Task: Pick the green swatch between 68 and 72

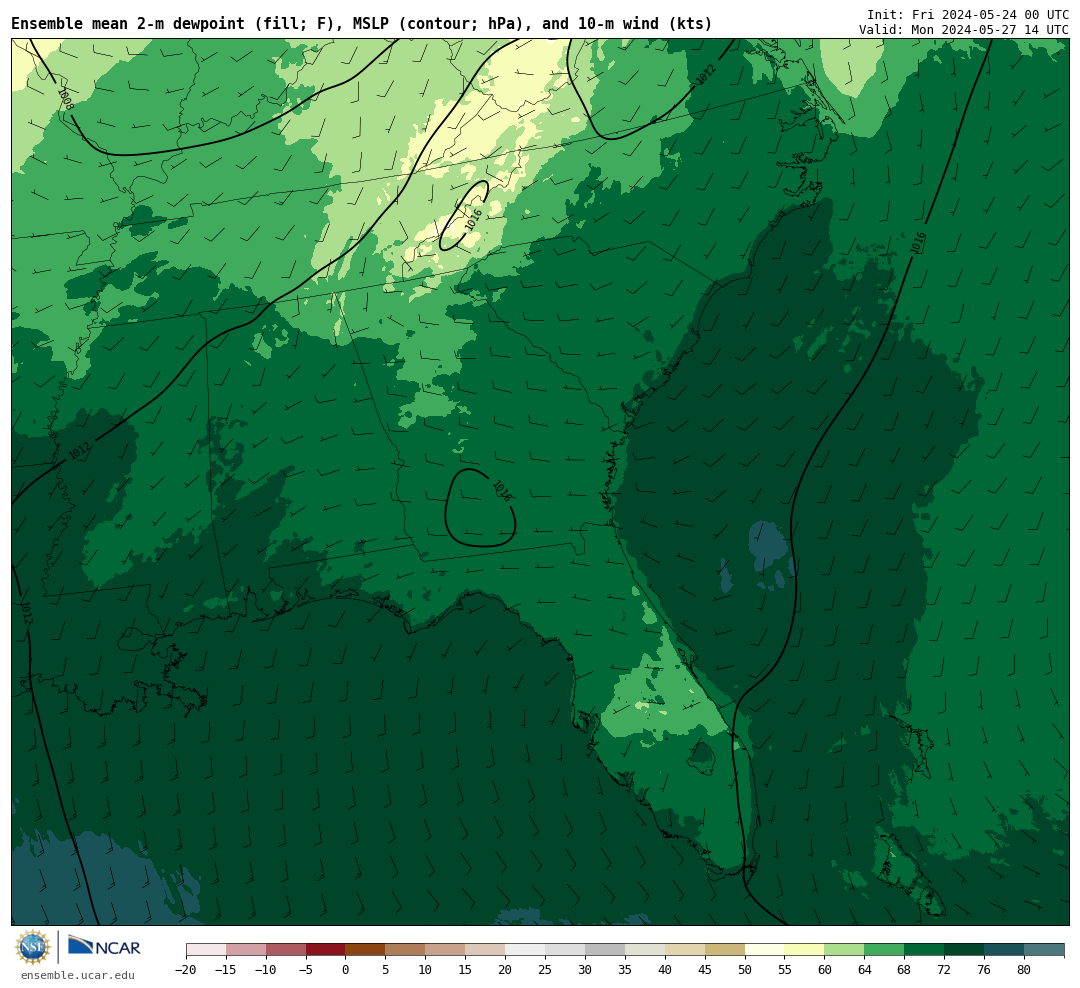Action: coord(925,950)
